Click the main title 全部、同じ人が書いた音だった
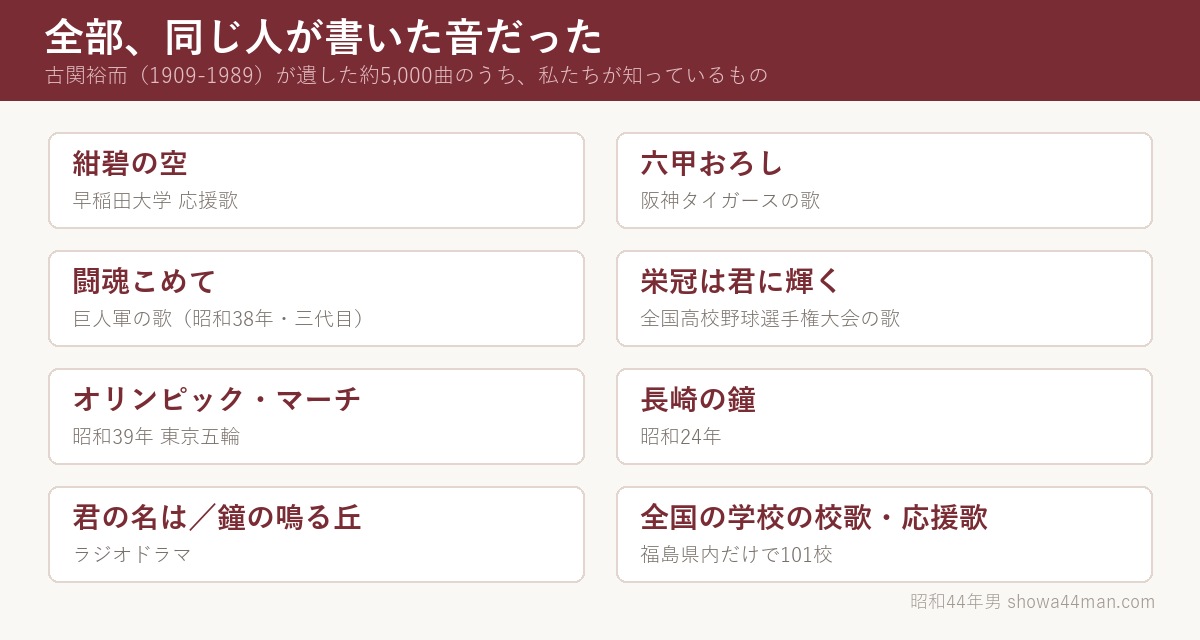The height and width of the screenshot is (640, 1200). [x=324, y=37]
